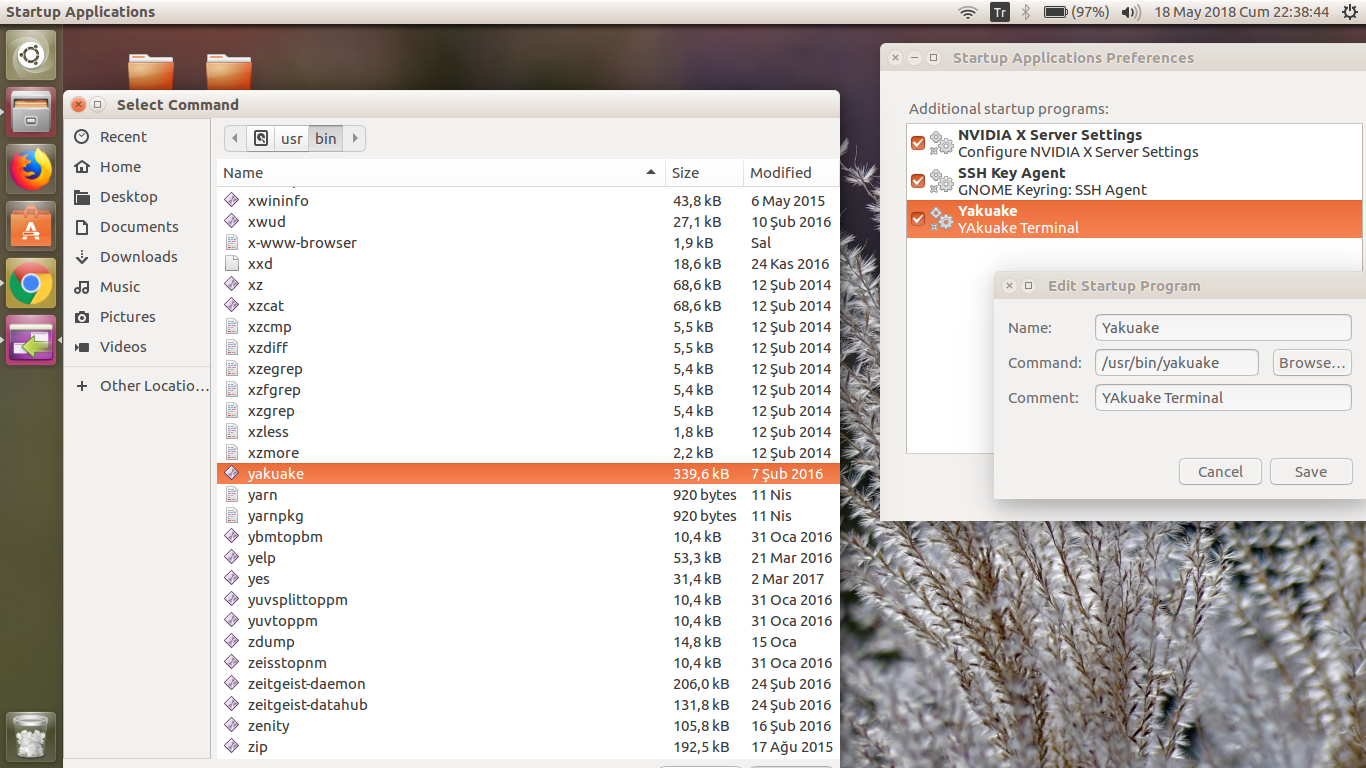Click the SSH Key Agent gear icon
The width and height of the screenshot is (1366, 768).
tap(941, 181)
